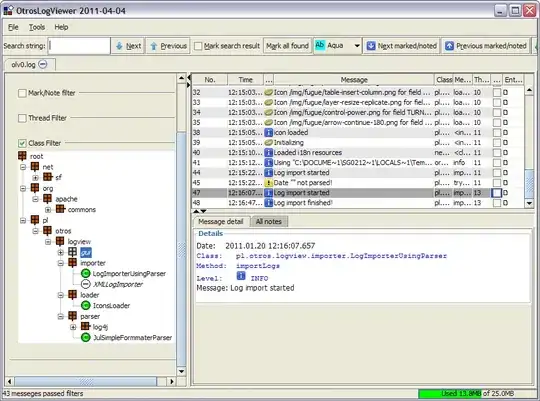
Task: Enable the Thread Filter checkbox
Action: pyautogui.click(x=22, y=118)
